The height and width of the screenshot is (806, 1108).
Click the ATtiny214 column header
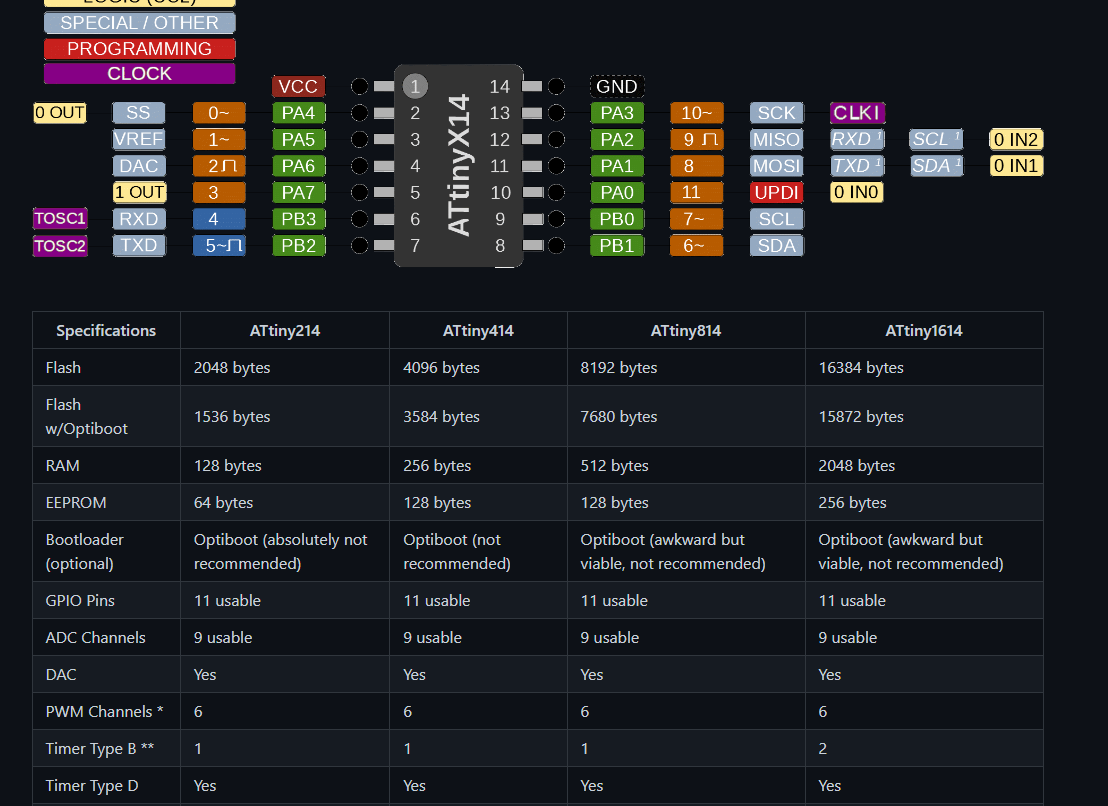click(285, 331)
